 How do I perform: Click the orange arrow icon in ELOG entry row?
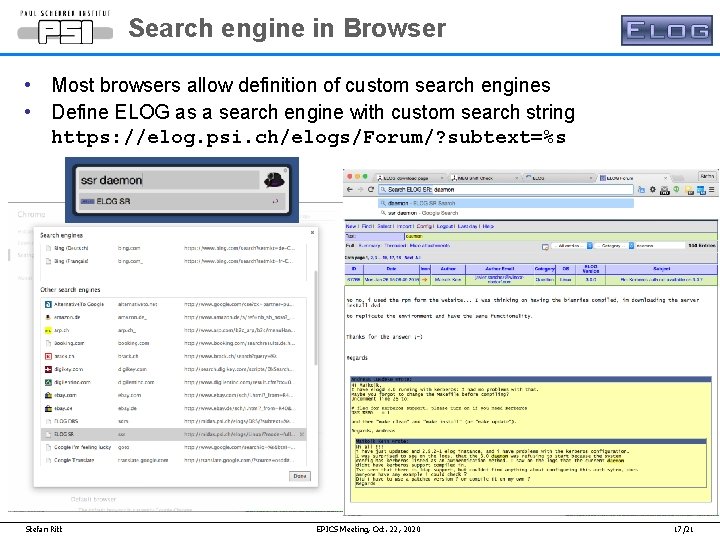pos(425,279)
